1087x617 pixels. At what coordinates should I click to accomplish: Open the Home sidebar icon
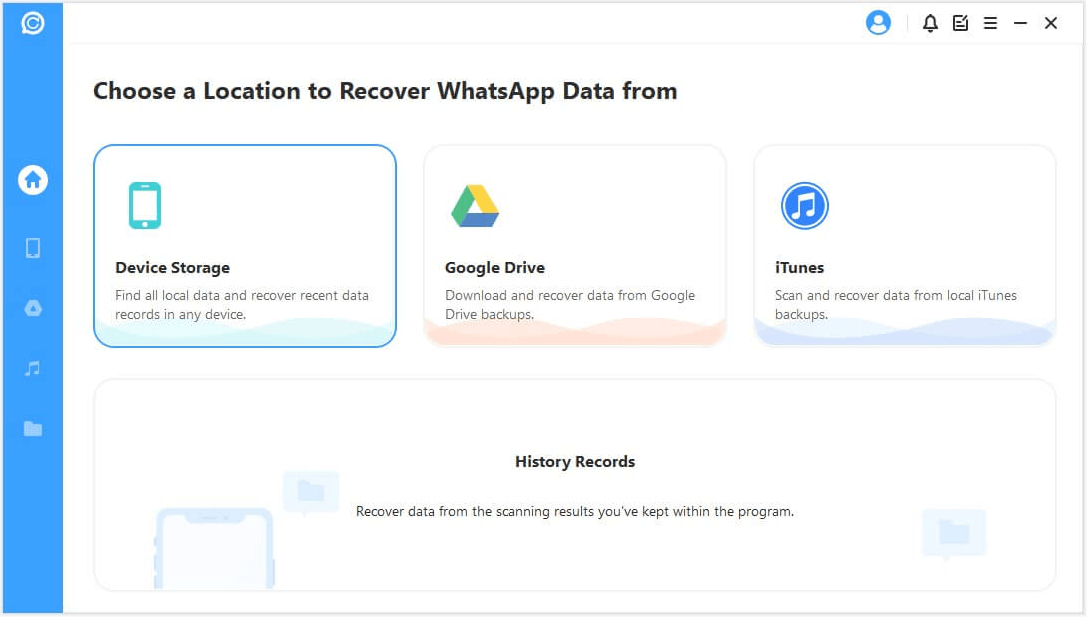pos(33,180)
